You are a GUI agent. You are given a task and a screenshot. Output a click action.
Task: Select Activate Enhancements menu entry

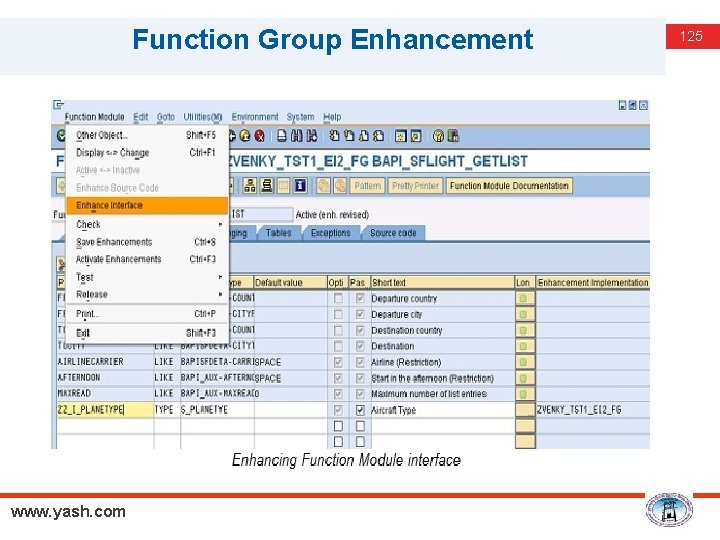(147, 259)
